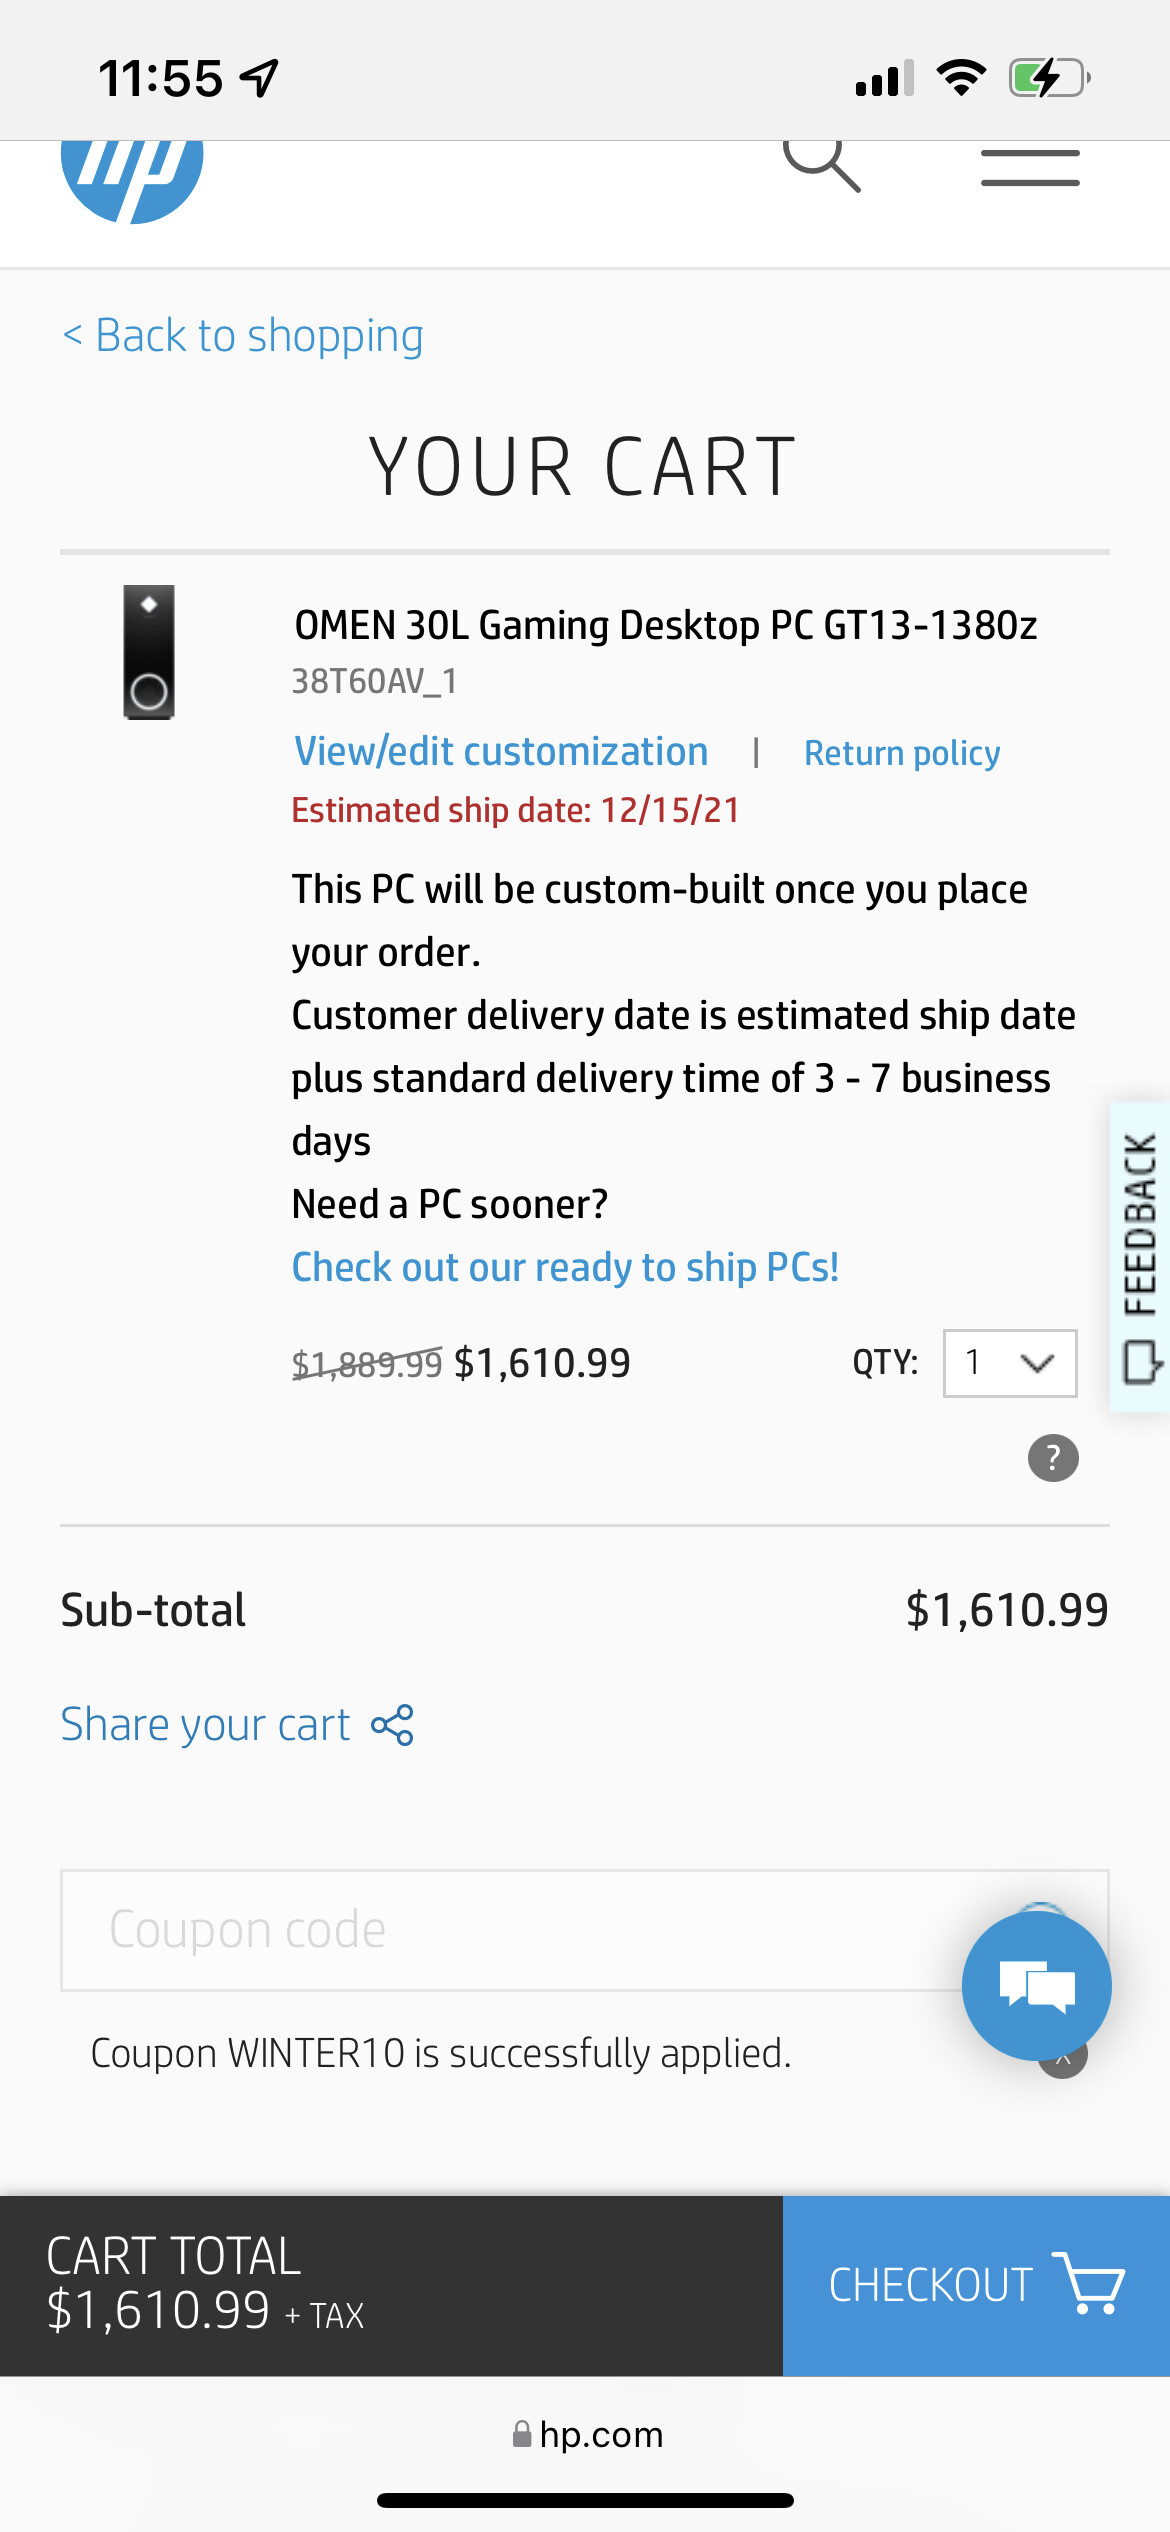
Task: Open View/edit customization link
Action: pyautogui.click(x=501, y=752)
